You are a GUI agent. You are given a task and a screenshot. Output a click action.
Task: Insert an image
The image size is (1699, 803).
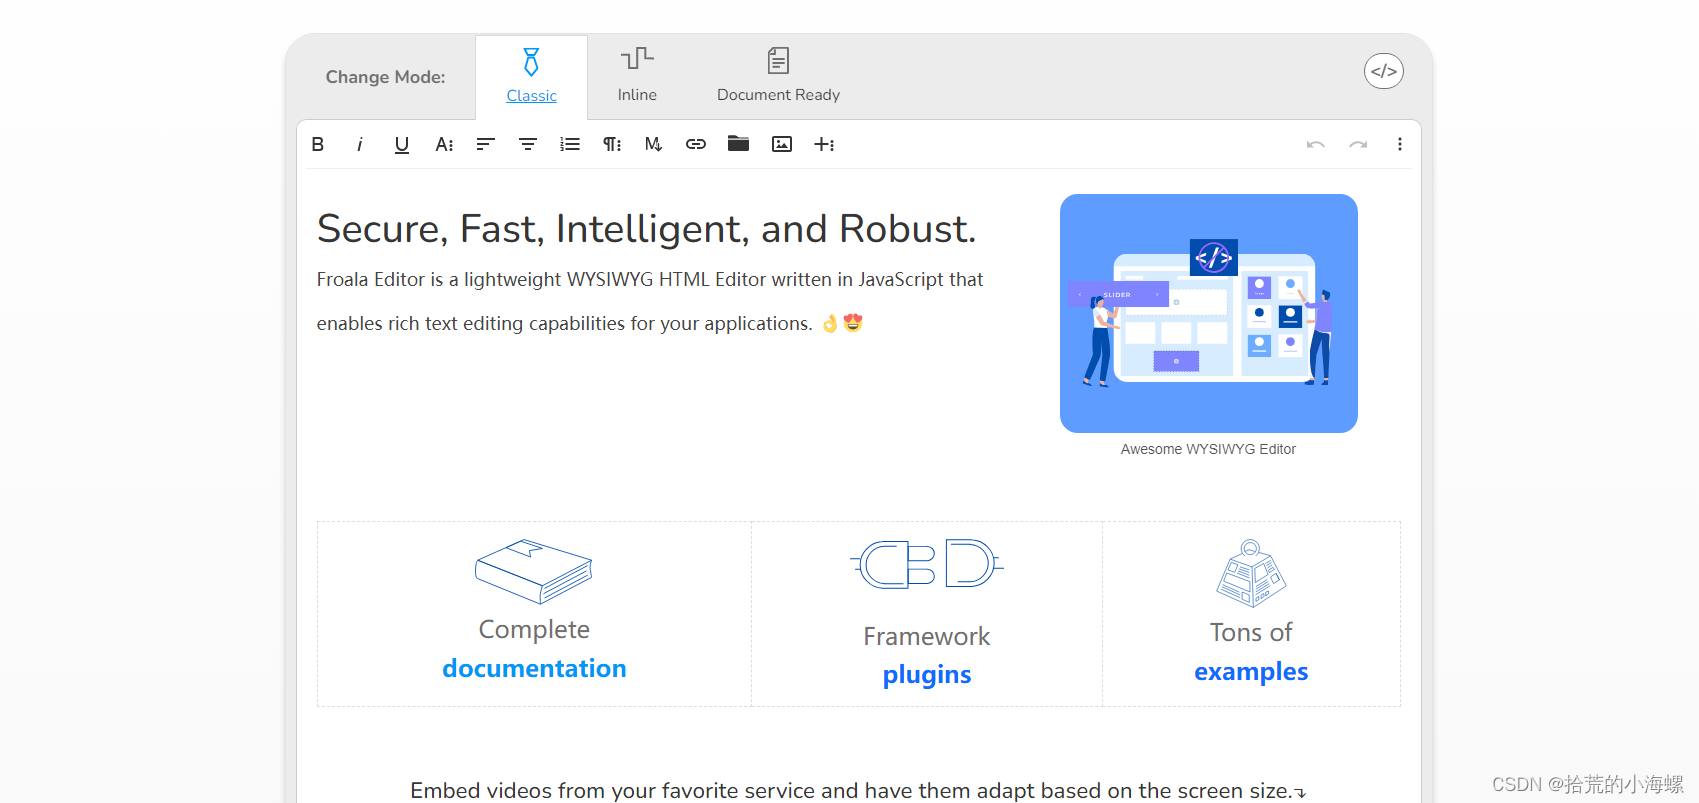click(782, 144)
